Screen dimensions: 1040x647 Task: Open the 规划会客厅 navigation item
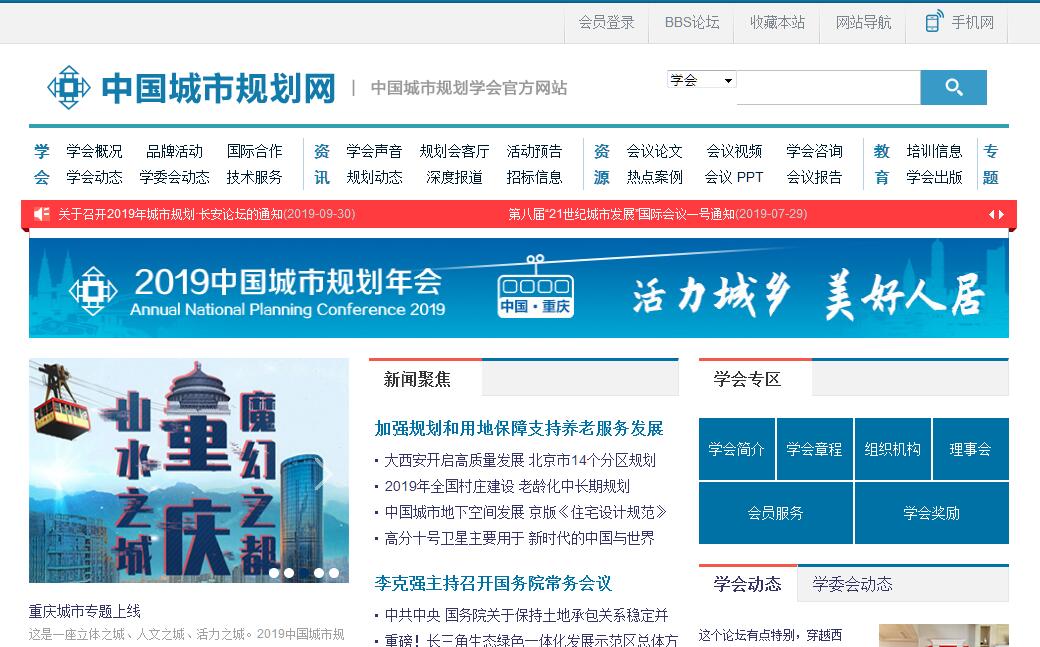coord(454,151)
